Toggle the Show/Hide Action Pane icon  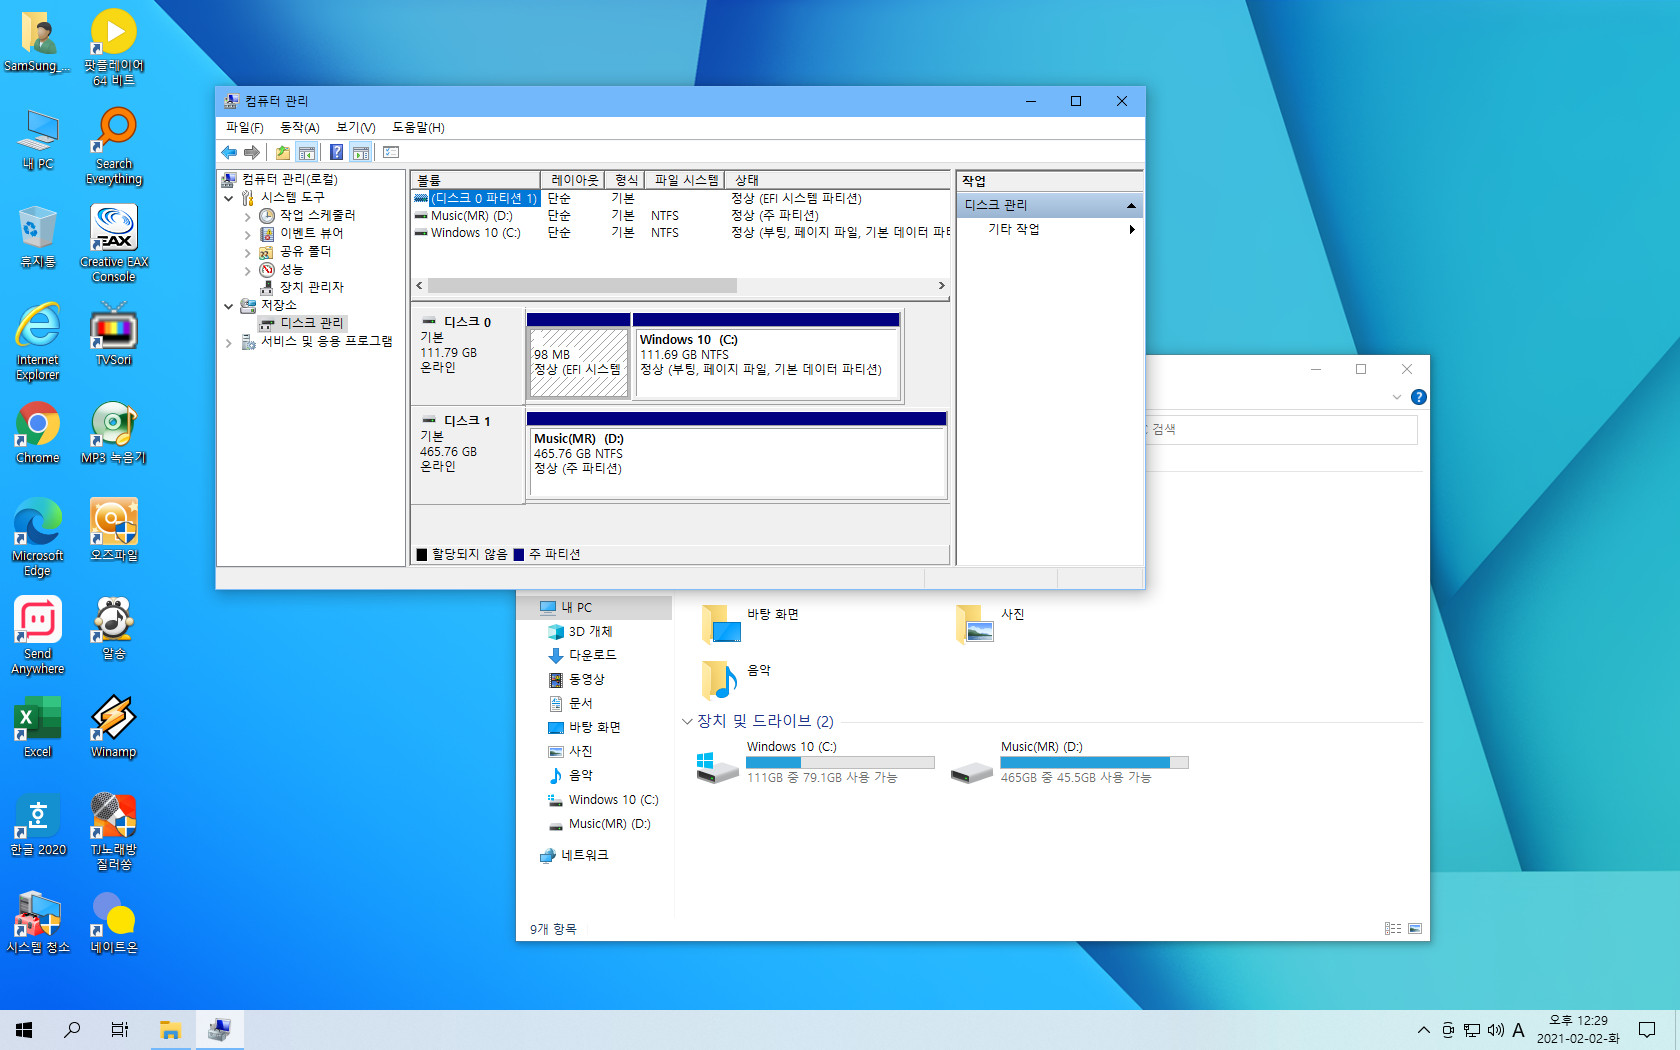click(x=361, y=152)
